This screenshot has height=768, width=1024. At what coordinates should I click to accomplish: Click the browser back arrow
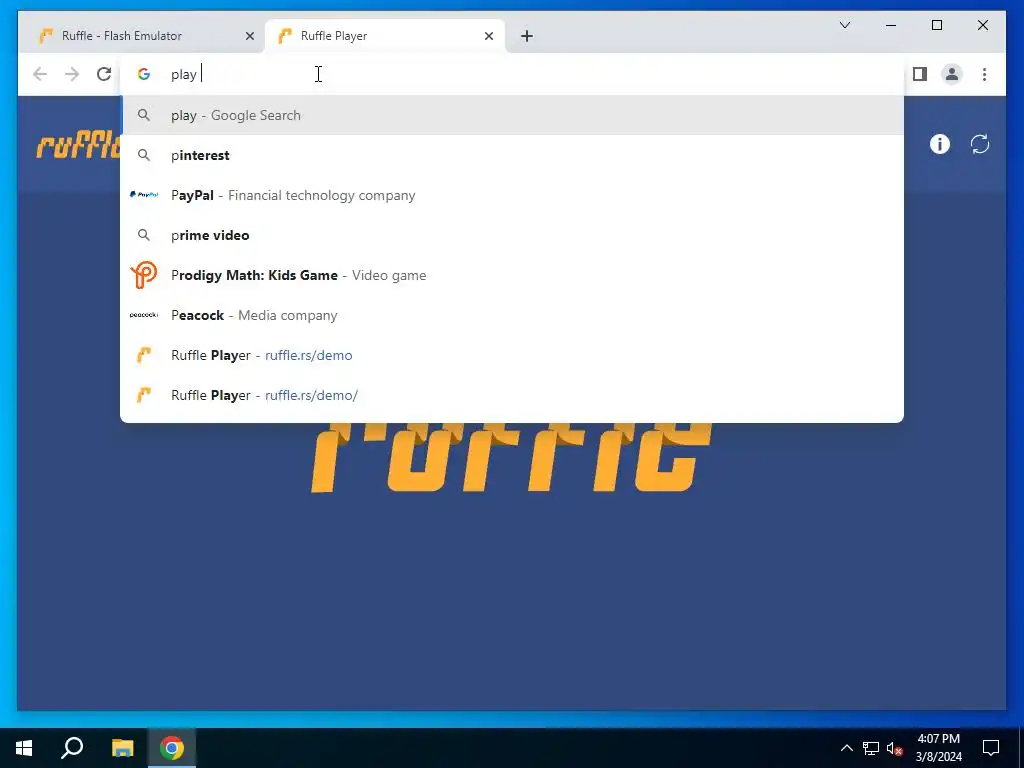40,74
